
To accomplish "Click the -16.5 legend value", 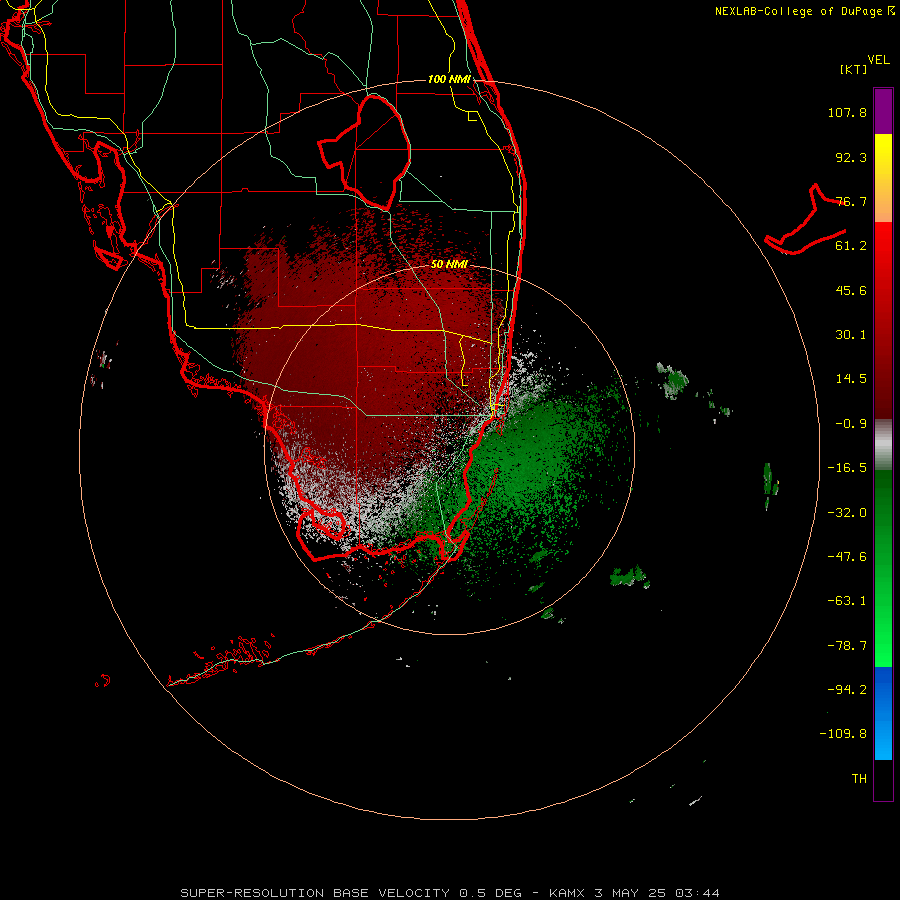I will (847, 468).
